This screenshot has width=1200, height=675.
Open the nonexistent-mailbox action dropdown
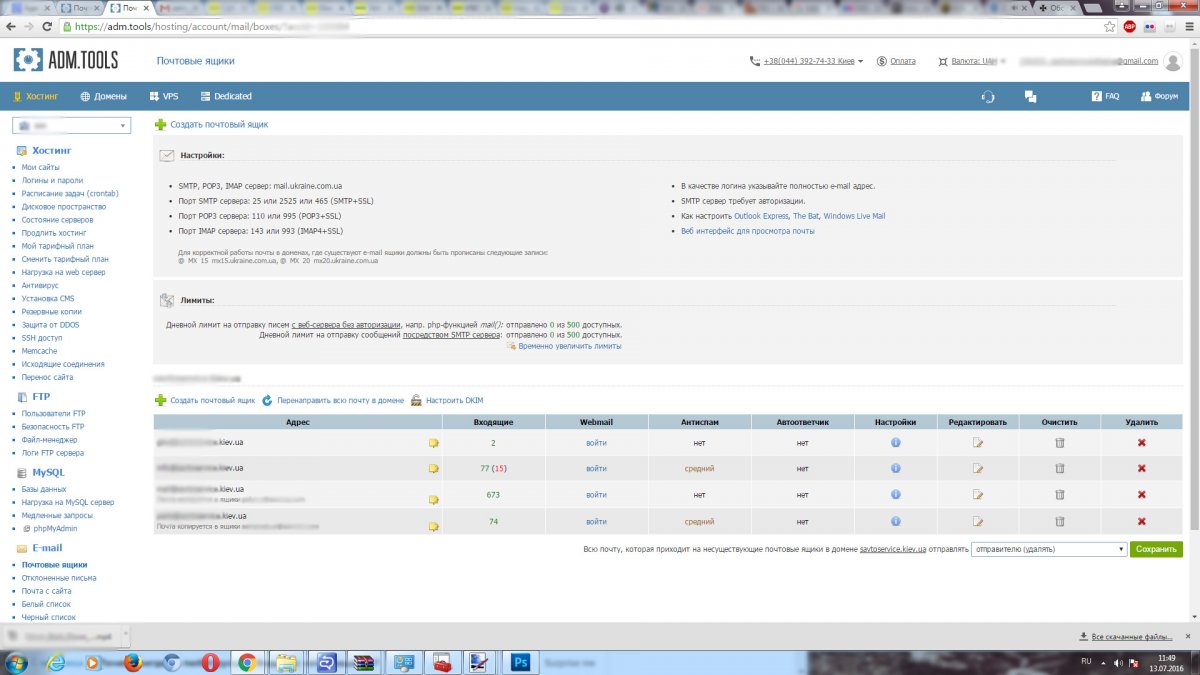1049,549
